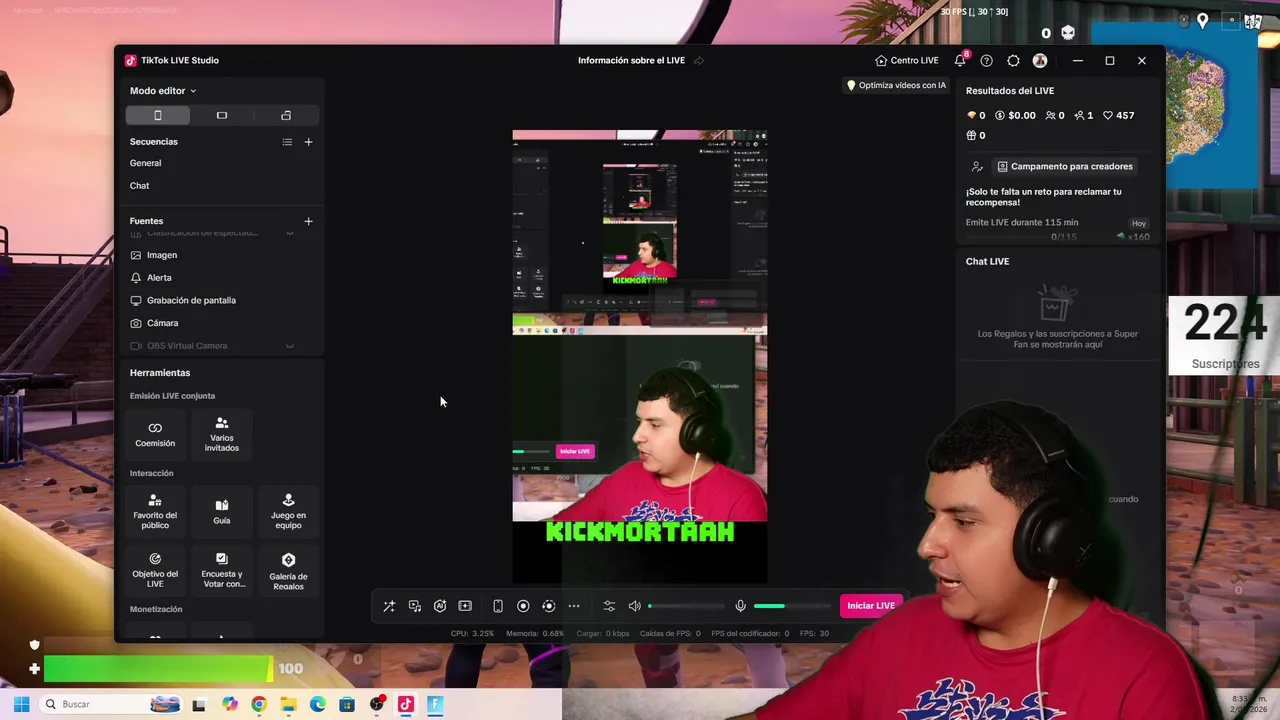Open notifications bell with 8 badge
Viewport: 1280px width, 720px height.
pos(960,60)
